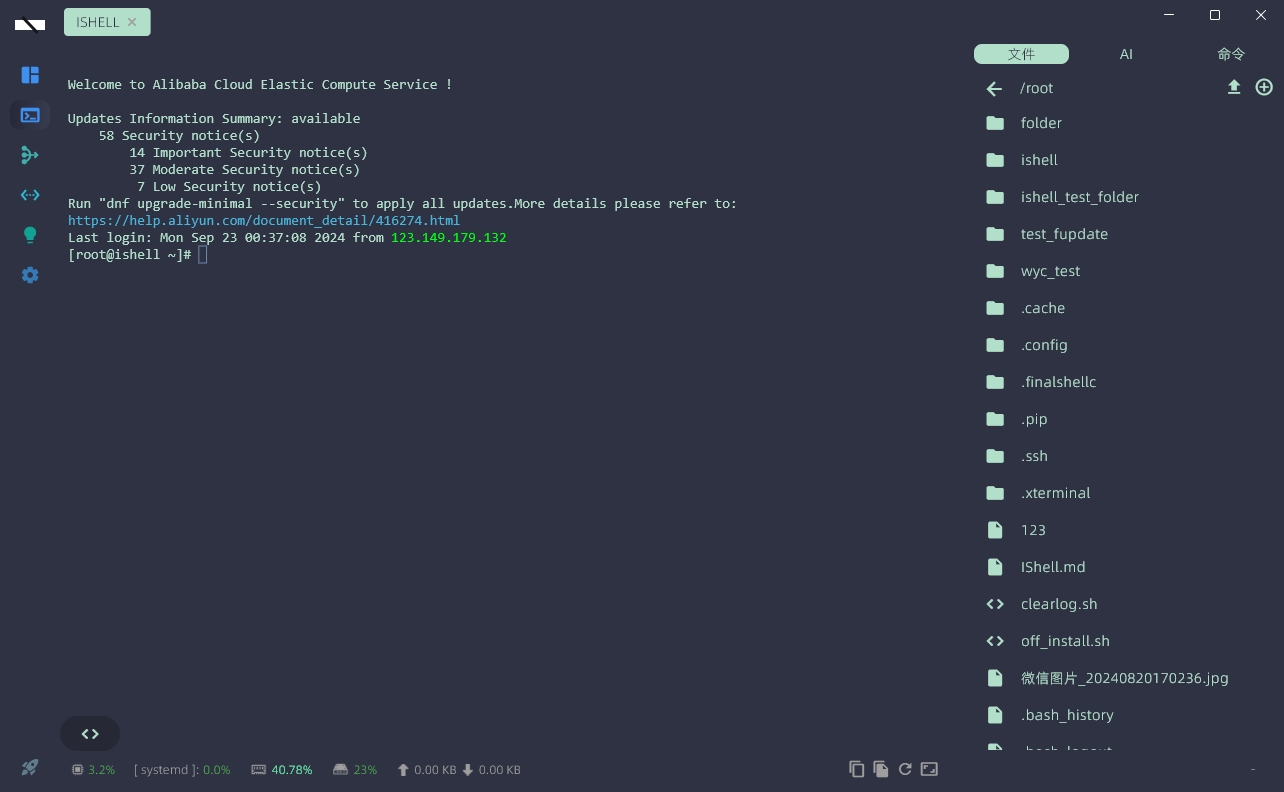The height and width of the screenshot is (792, 1284).
Task: Open the aliyun document_detail link
Action: click(263, 220)
